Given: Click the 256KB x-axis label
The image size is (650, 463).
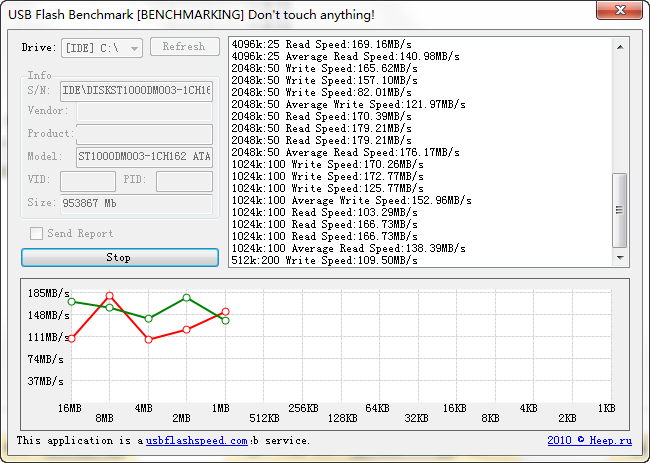Looking at the screenshot, I should point(303,408).
